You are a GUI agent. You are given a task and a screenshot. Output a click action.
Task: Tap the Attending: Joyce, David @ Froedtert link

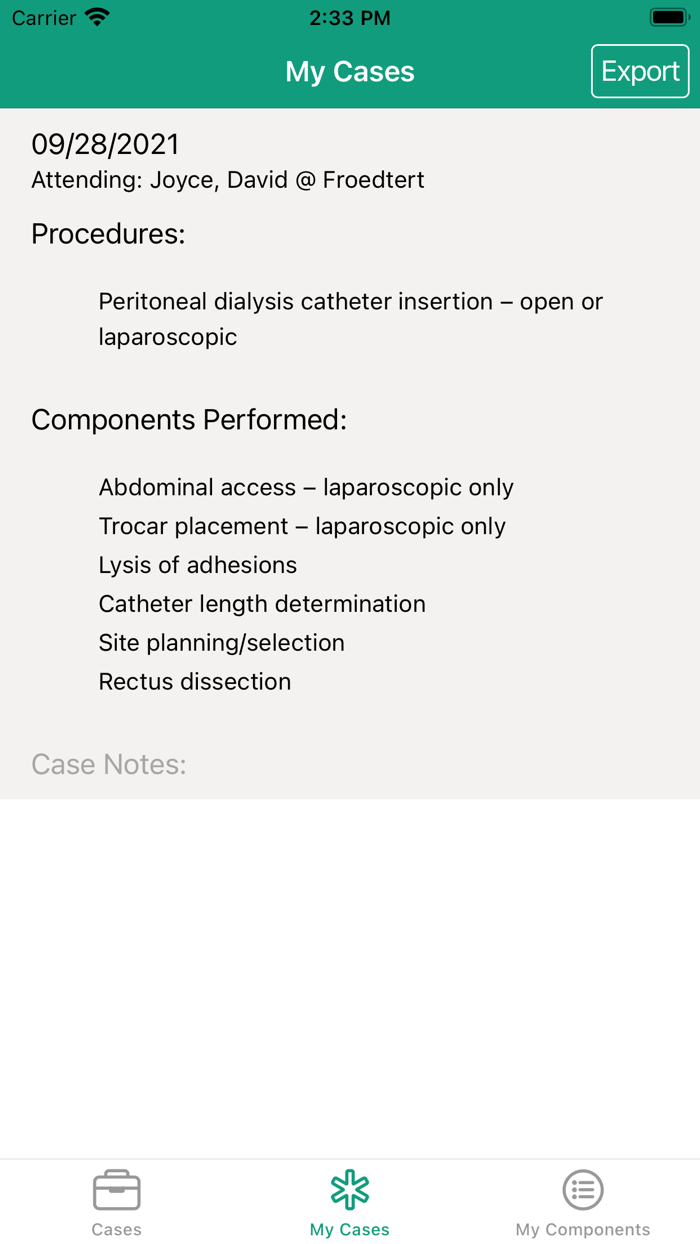point(227,180)
